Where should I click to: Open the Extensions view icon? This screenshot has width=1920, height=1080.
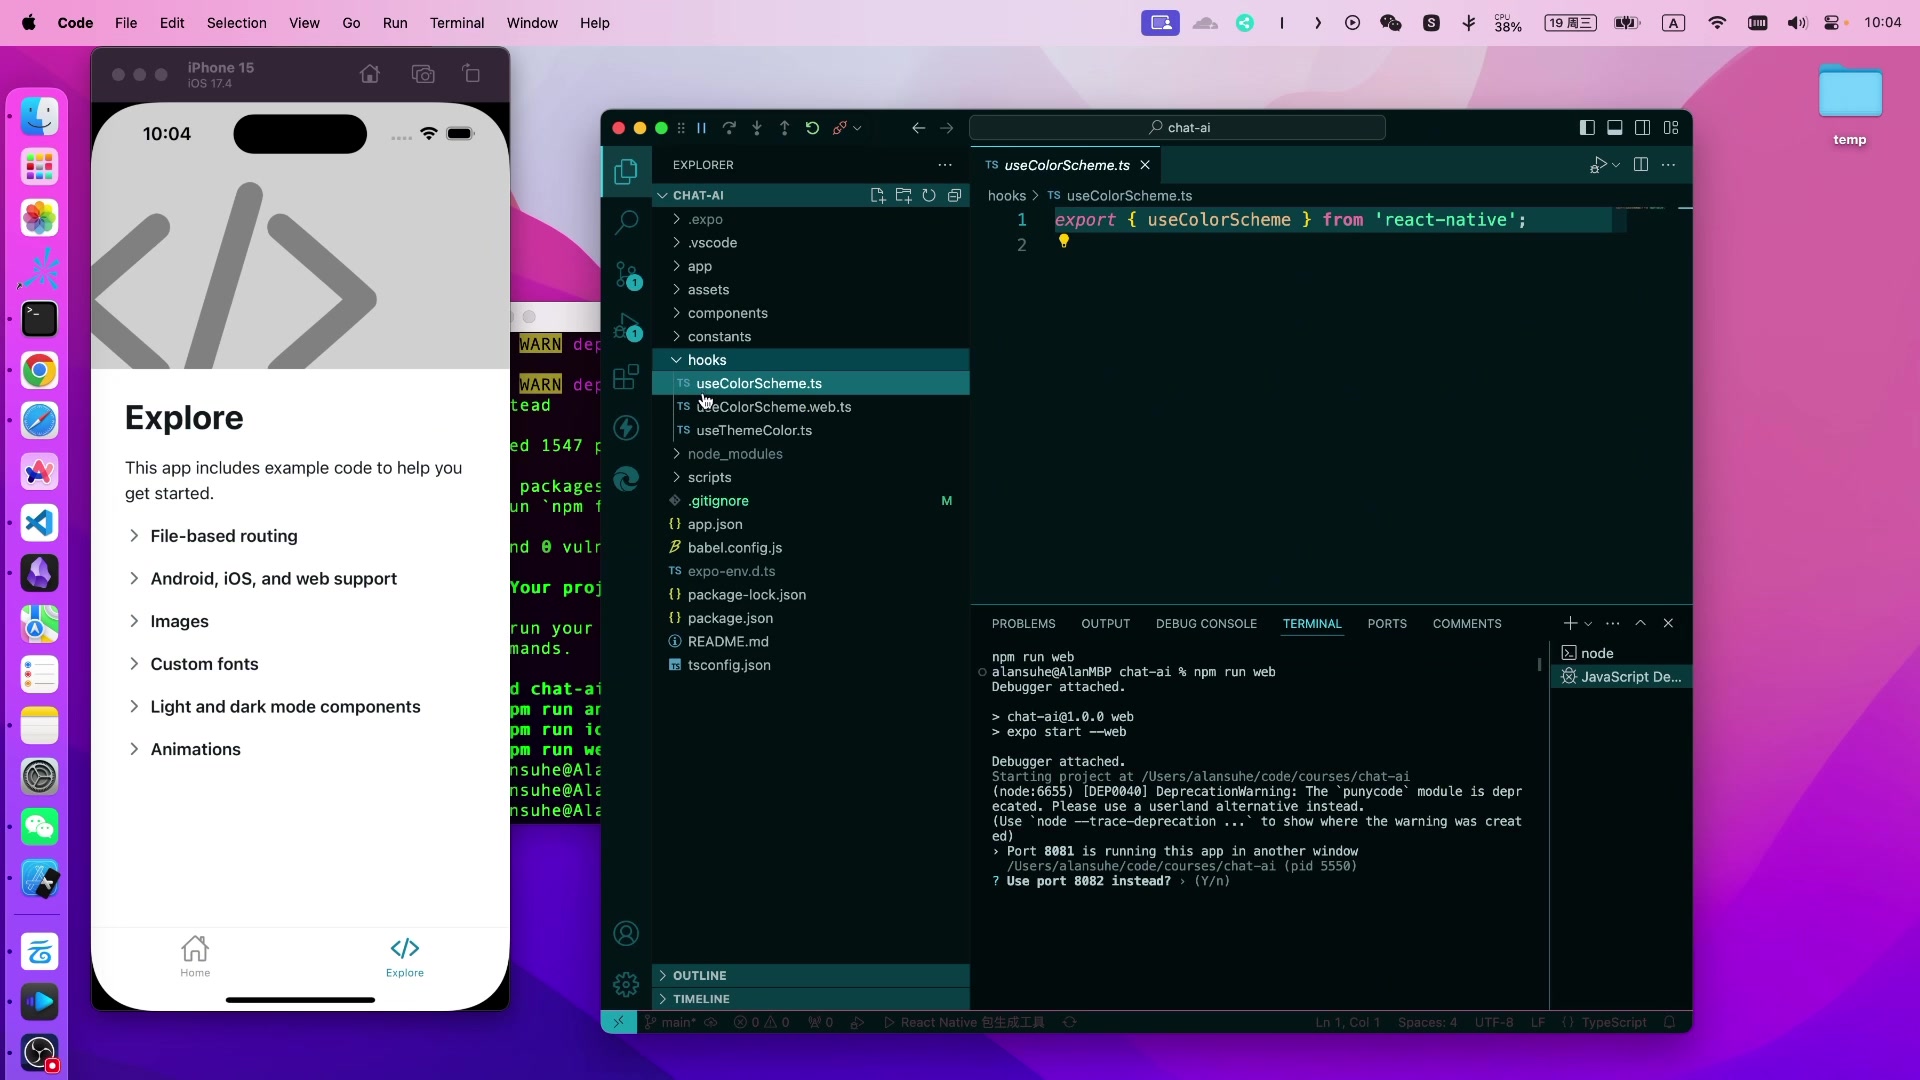[626, 377]
